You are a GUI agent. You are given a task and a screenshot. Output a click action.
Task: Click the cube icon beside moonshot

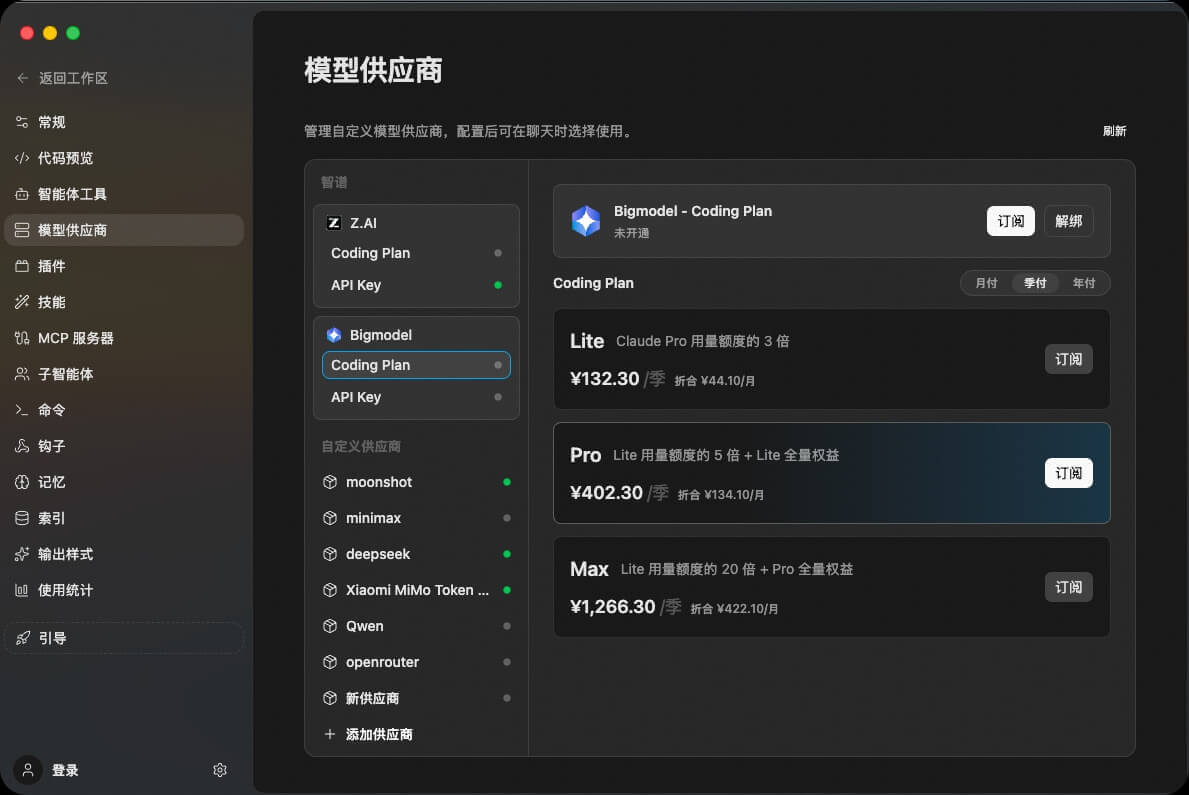click(x=330, y=482)
